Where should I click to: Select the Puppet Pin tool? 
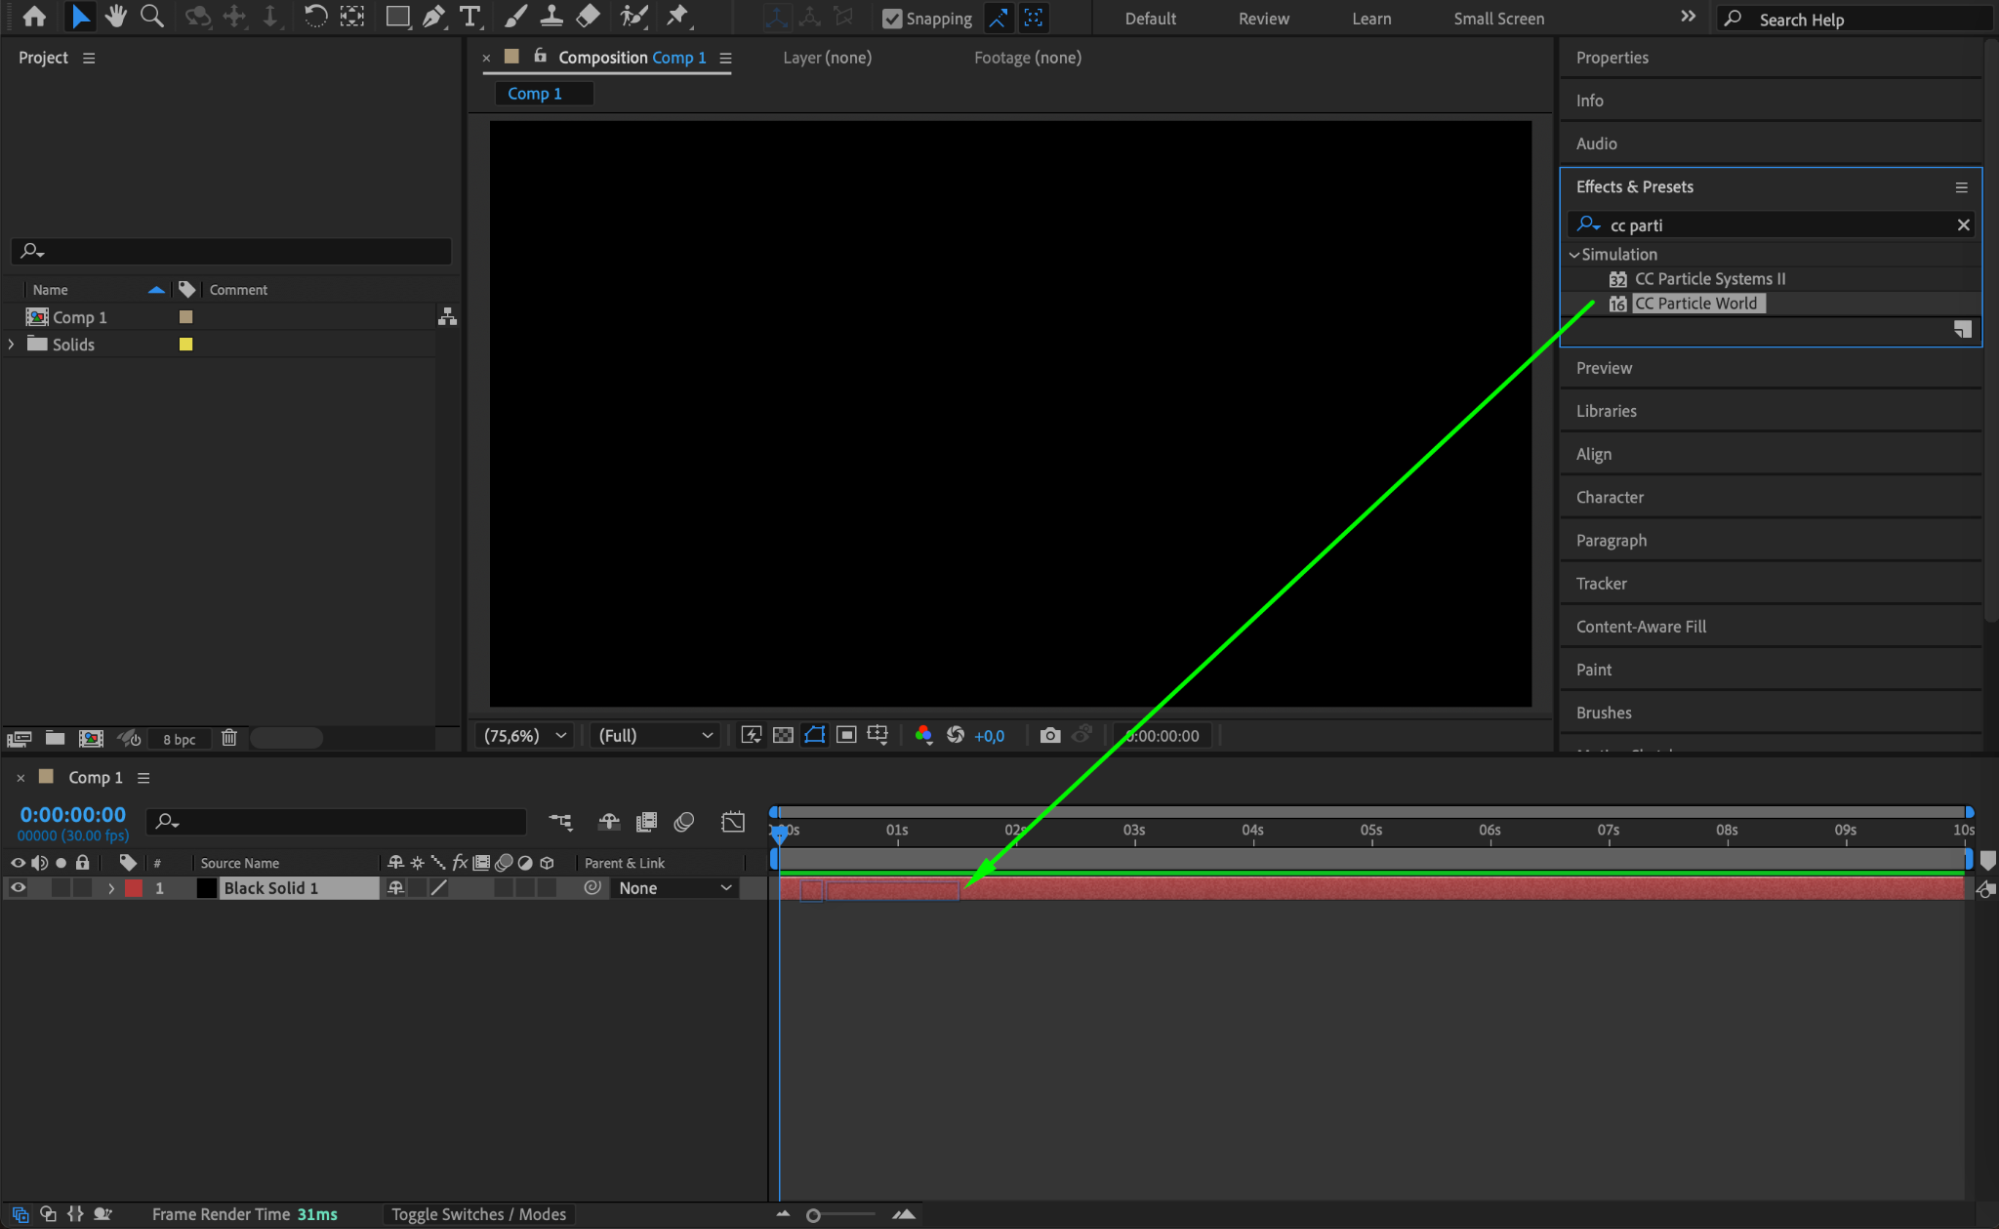pyautogui.click(x=678, y=16)
